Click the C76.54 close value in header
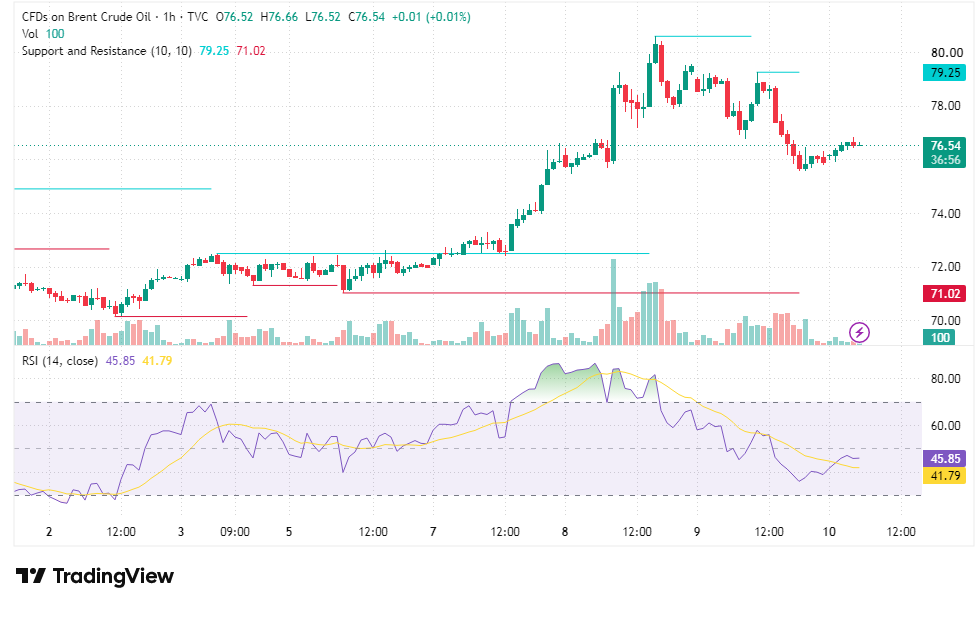The width and height of the screenshot is (980, 631). coord(366,17)
